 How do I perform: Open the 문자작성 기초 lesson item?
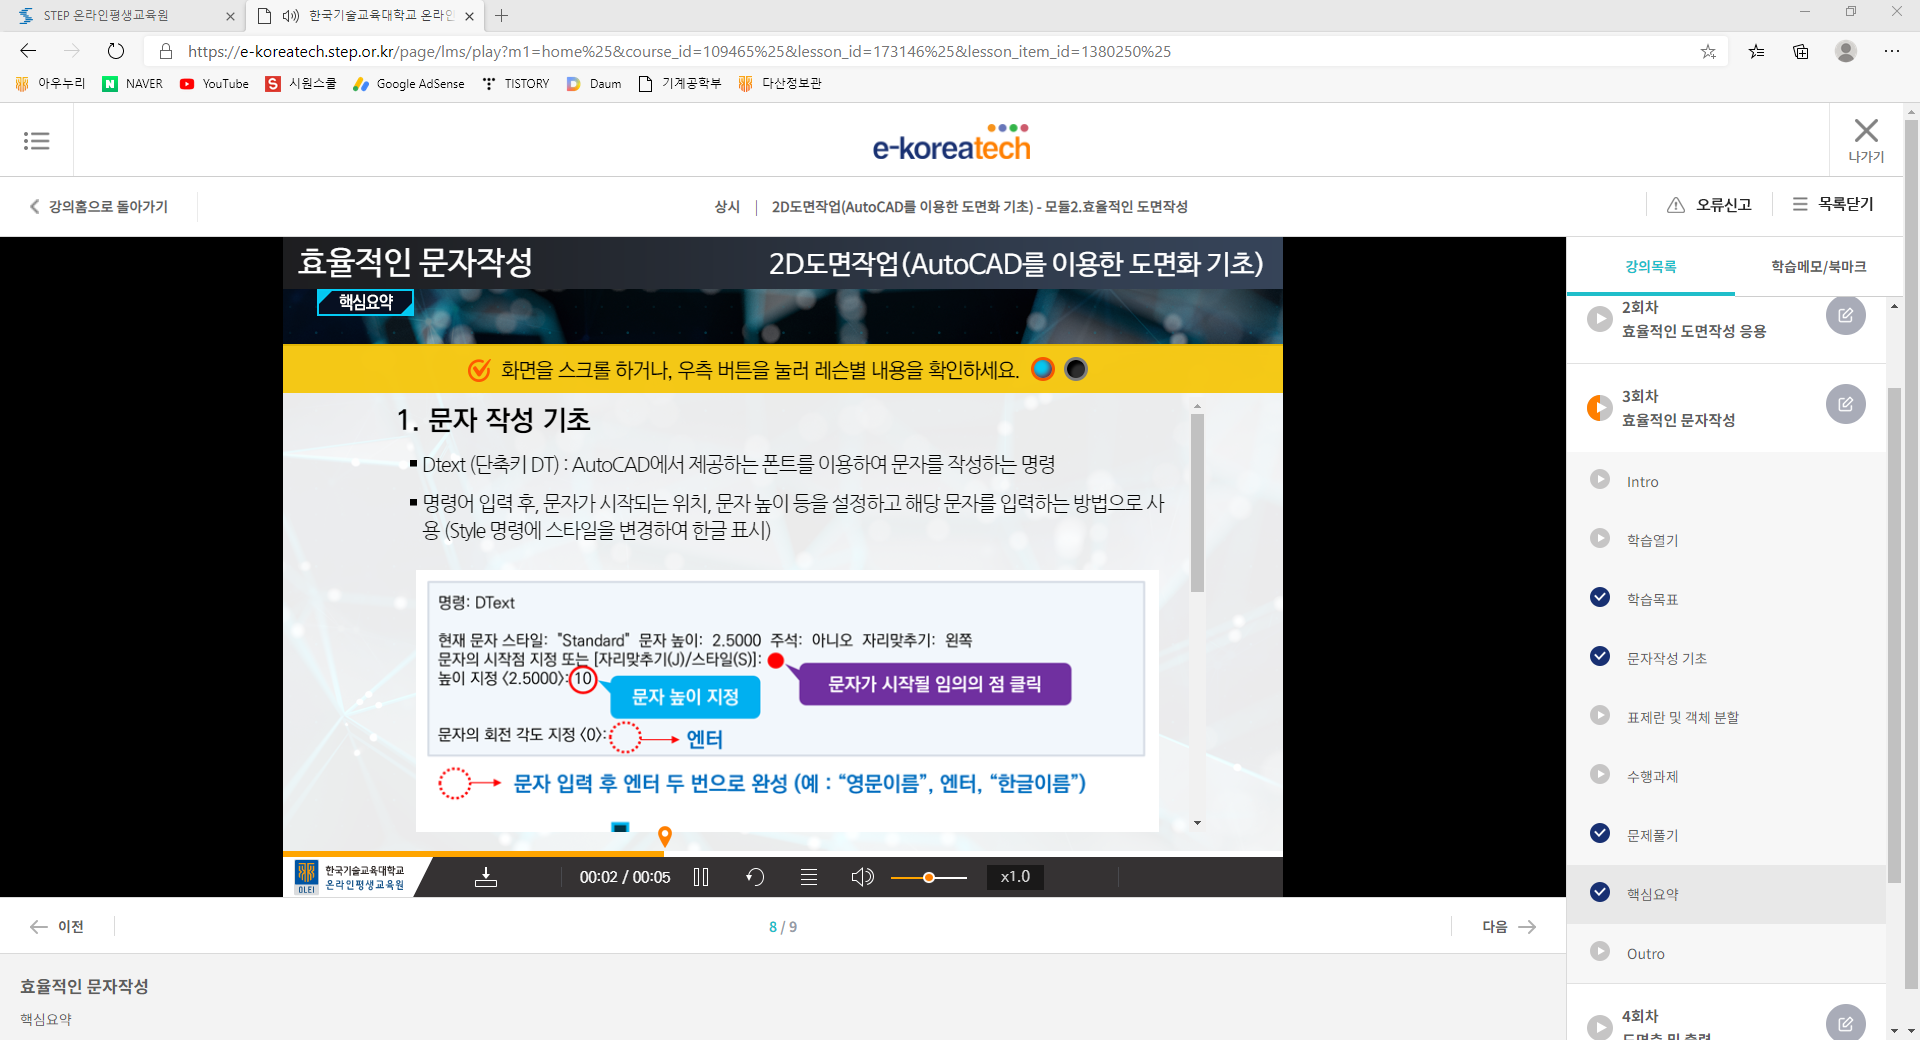1666,658
